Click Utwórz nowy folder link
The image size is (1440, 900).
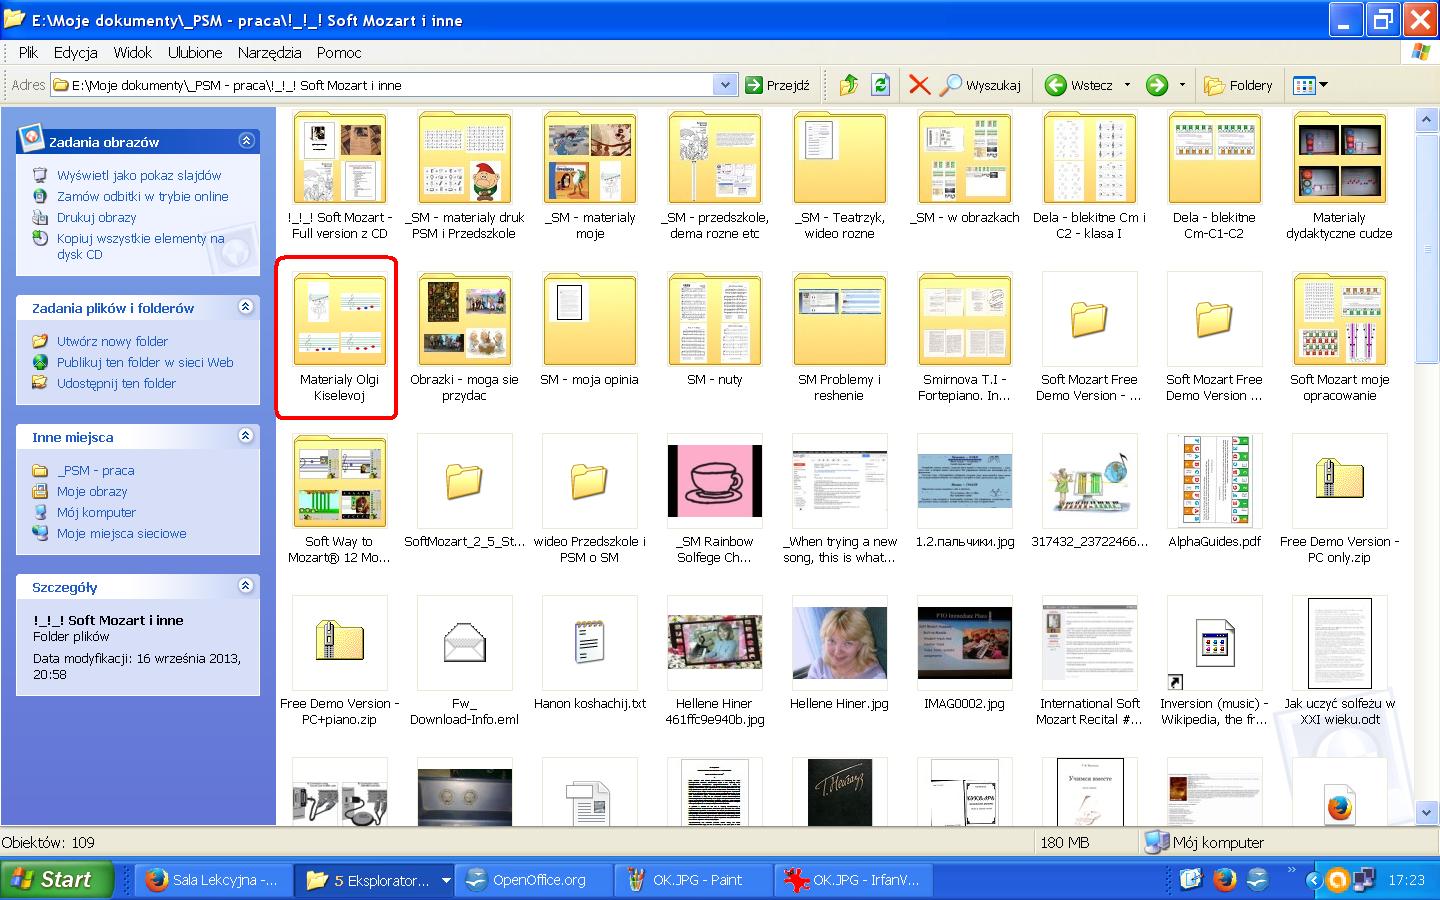[112, 341]
